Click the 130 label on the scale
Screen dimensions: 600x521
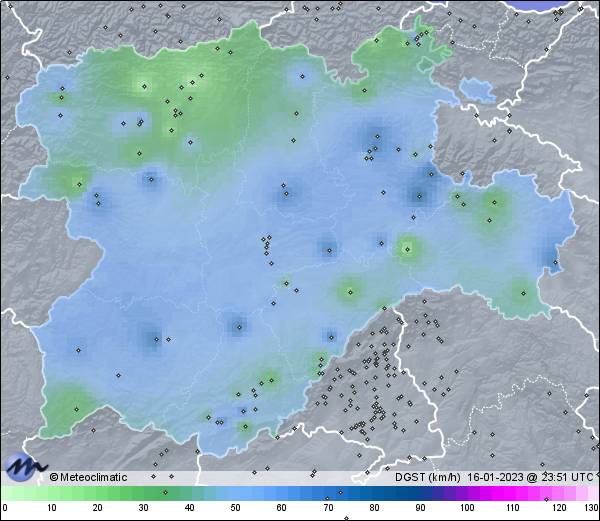(x=591, y=508)
